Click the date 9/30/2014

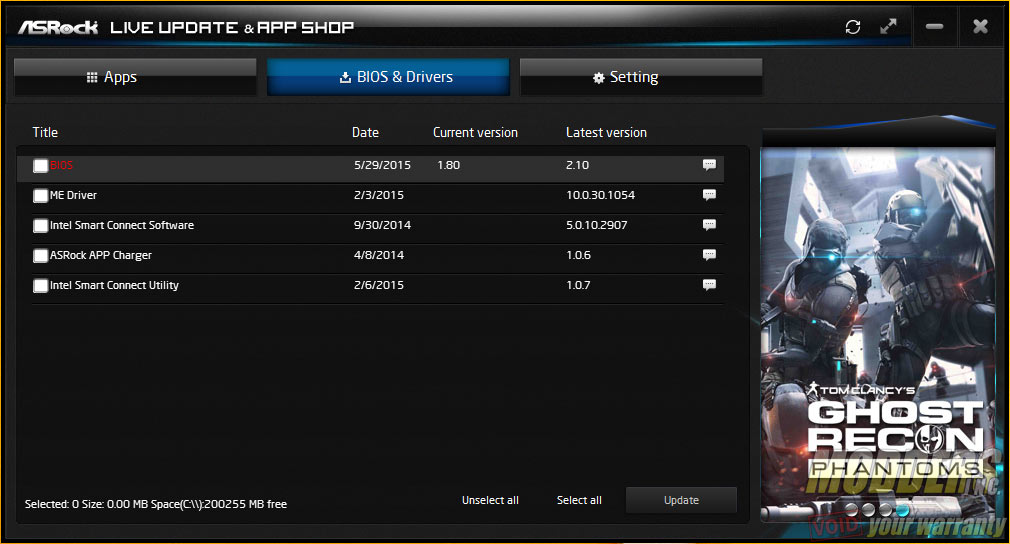(x=382, y=225)
